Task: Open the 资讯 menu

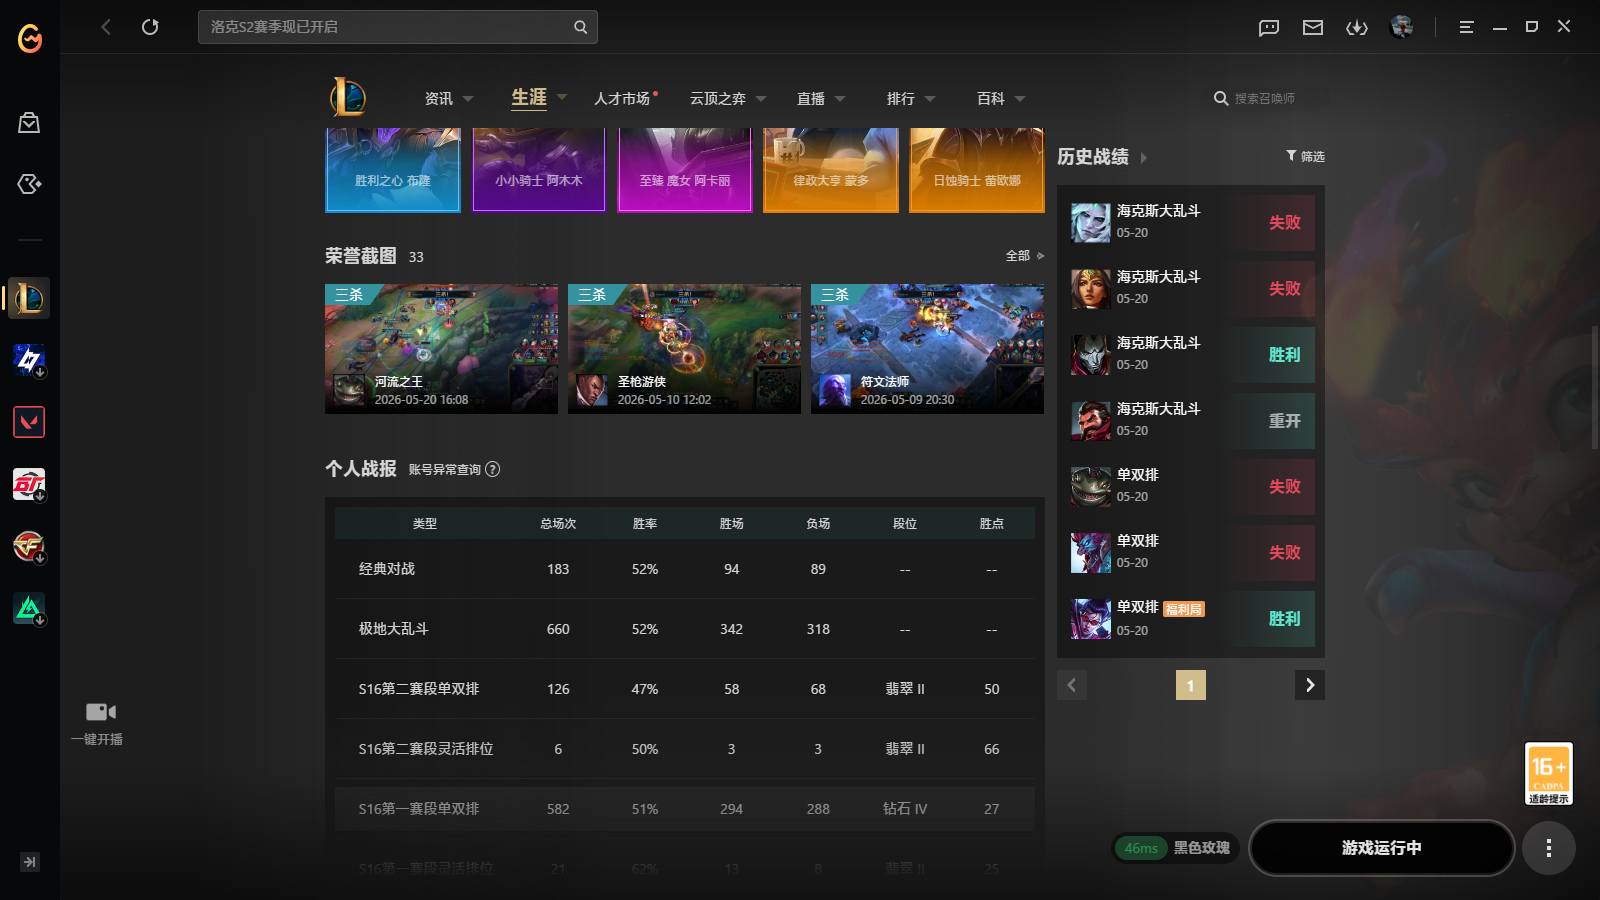Action: coord(439,99)
